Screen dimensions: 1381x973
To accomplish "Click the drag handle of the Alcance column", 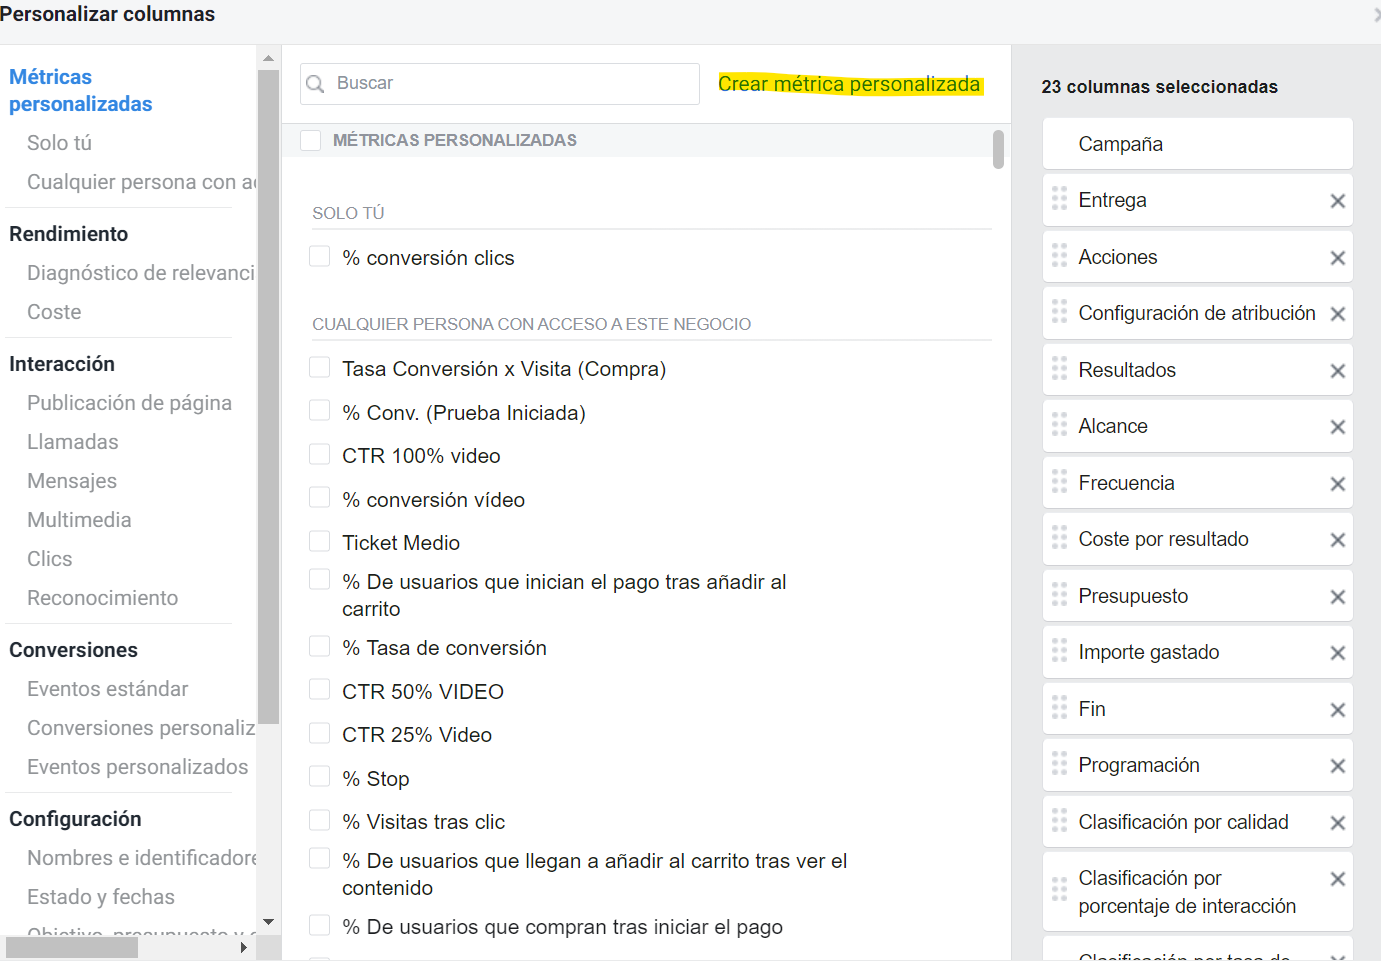I will point(1059,425).
